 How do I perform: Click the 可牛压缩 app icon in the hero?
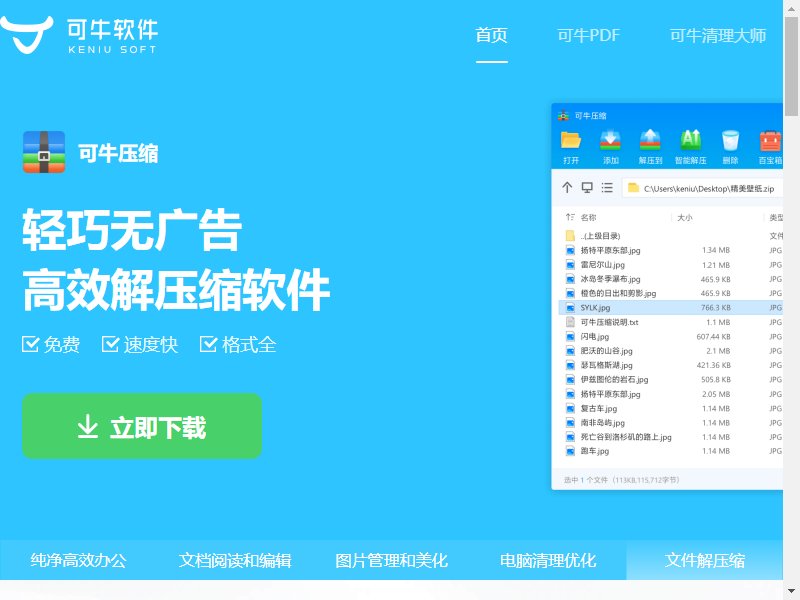44,152
